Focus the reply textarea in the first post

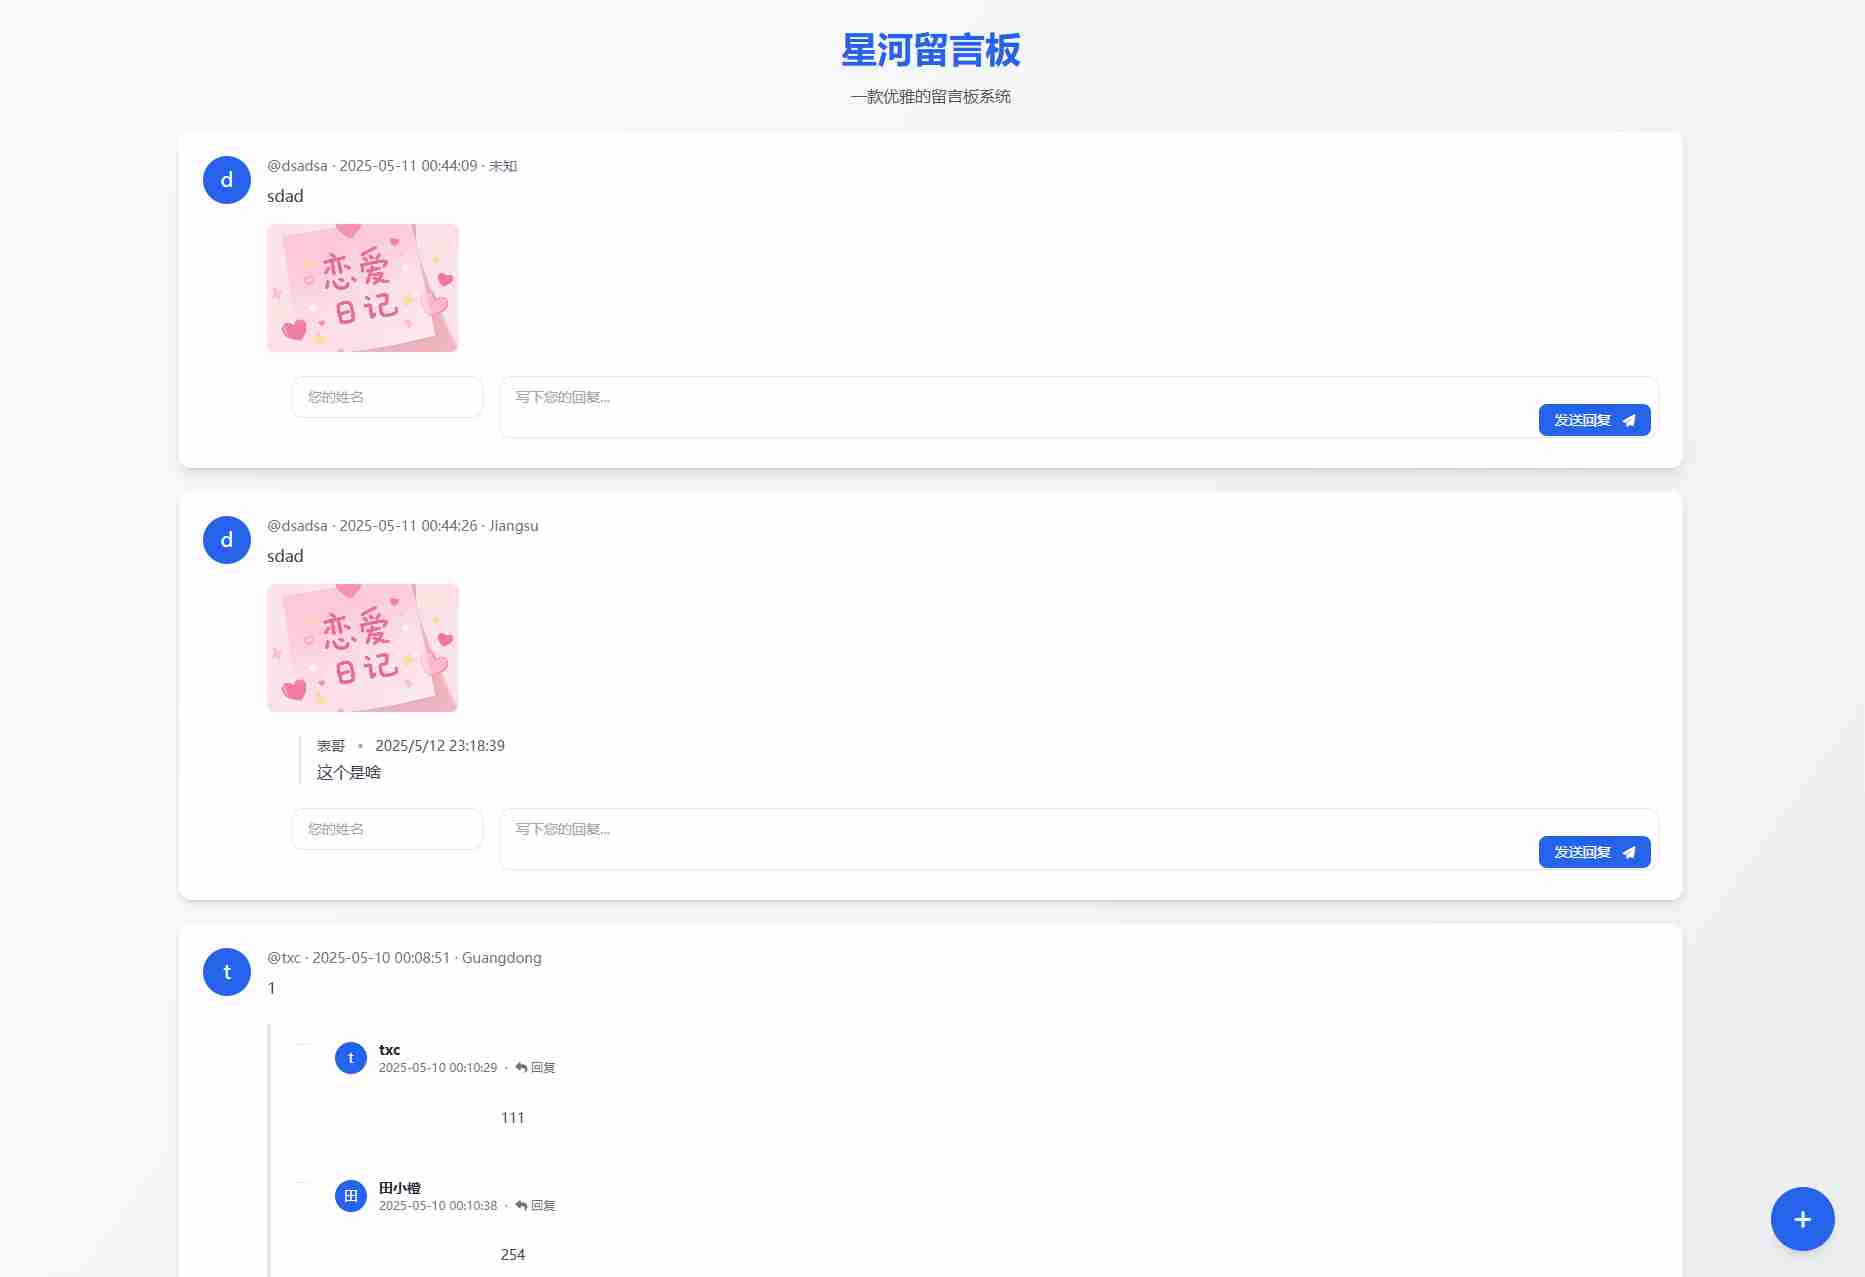[1079, 407]
